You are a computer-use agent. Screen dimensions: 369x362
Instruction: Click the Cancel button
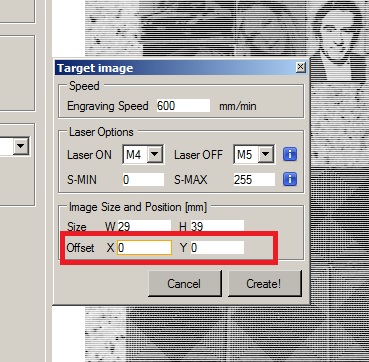point(185,283)
